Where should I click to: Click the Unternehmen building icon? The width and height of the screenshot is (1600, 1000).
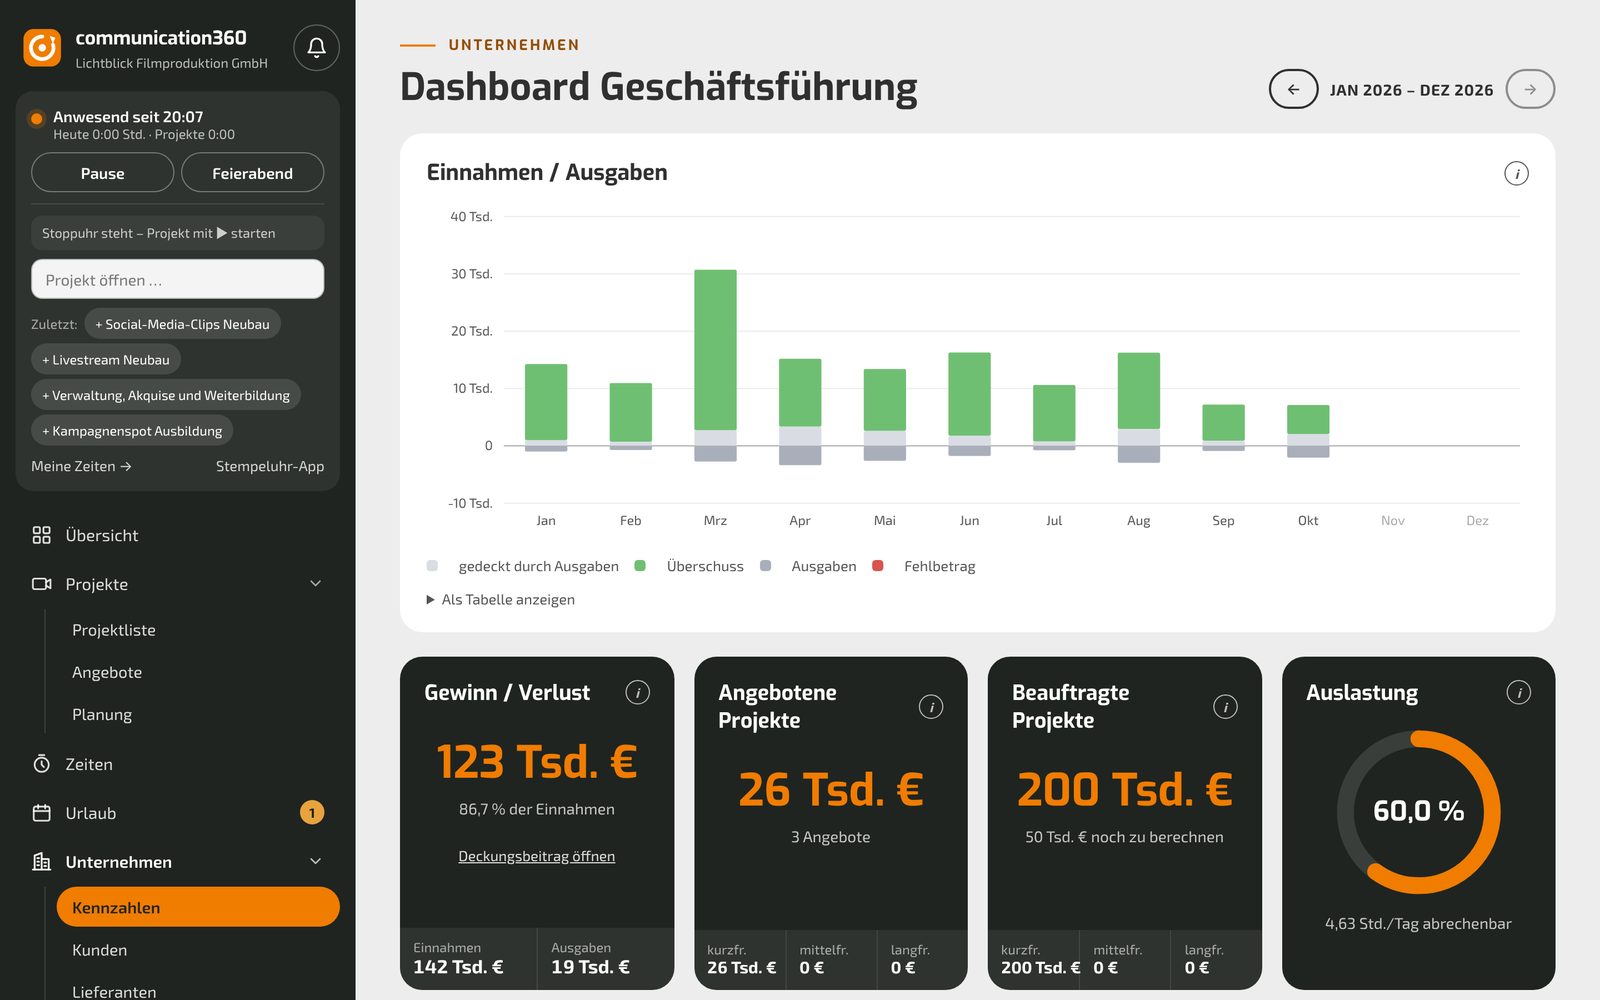(x=41, y=862)
